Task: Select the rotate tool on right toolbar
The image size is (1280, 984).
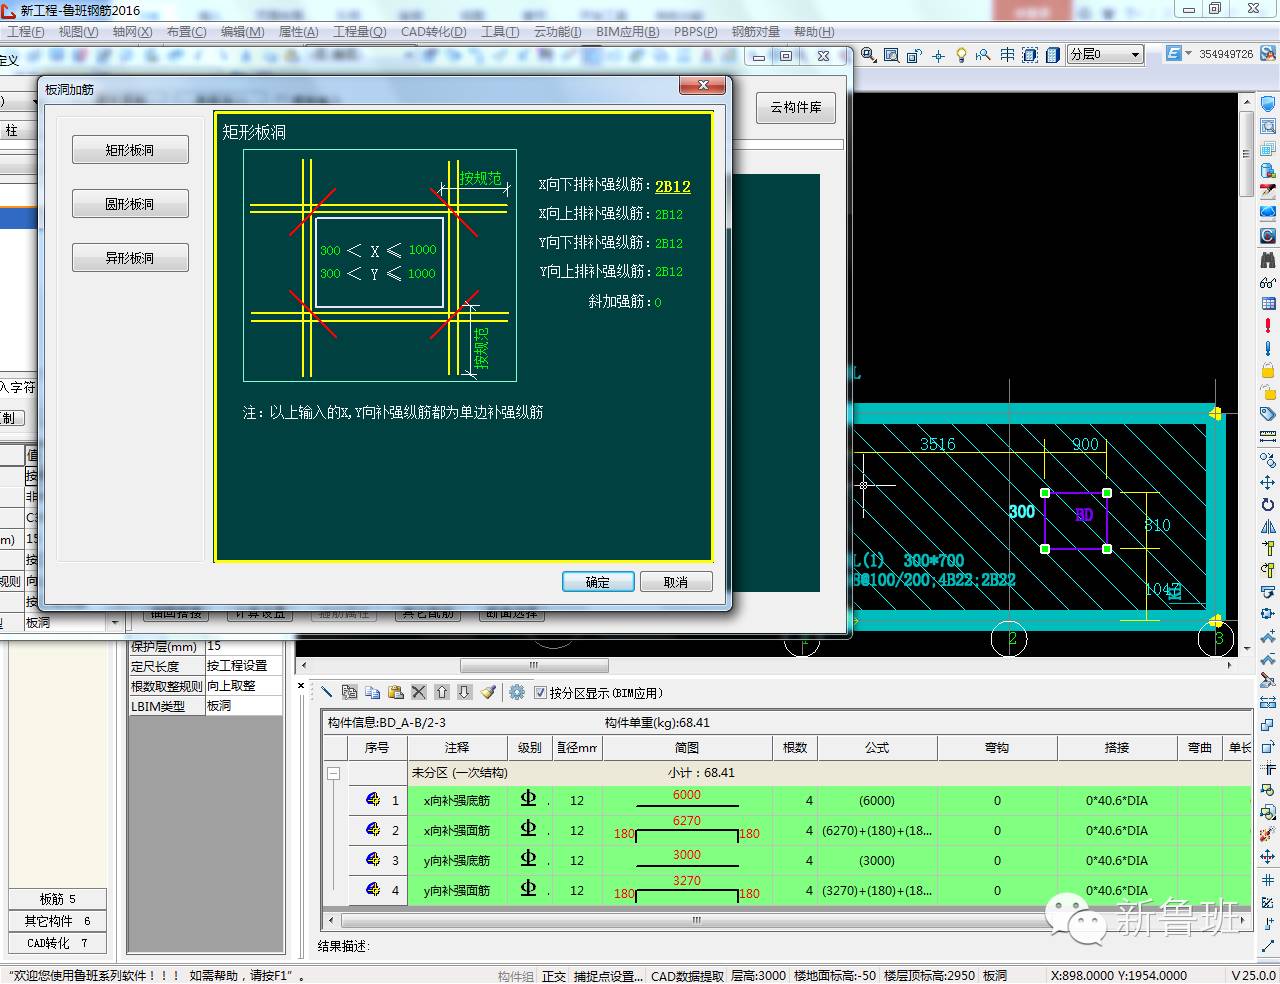Action: [1268, 504]
